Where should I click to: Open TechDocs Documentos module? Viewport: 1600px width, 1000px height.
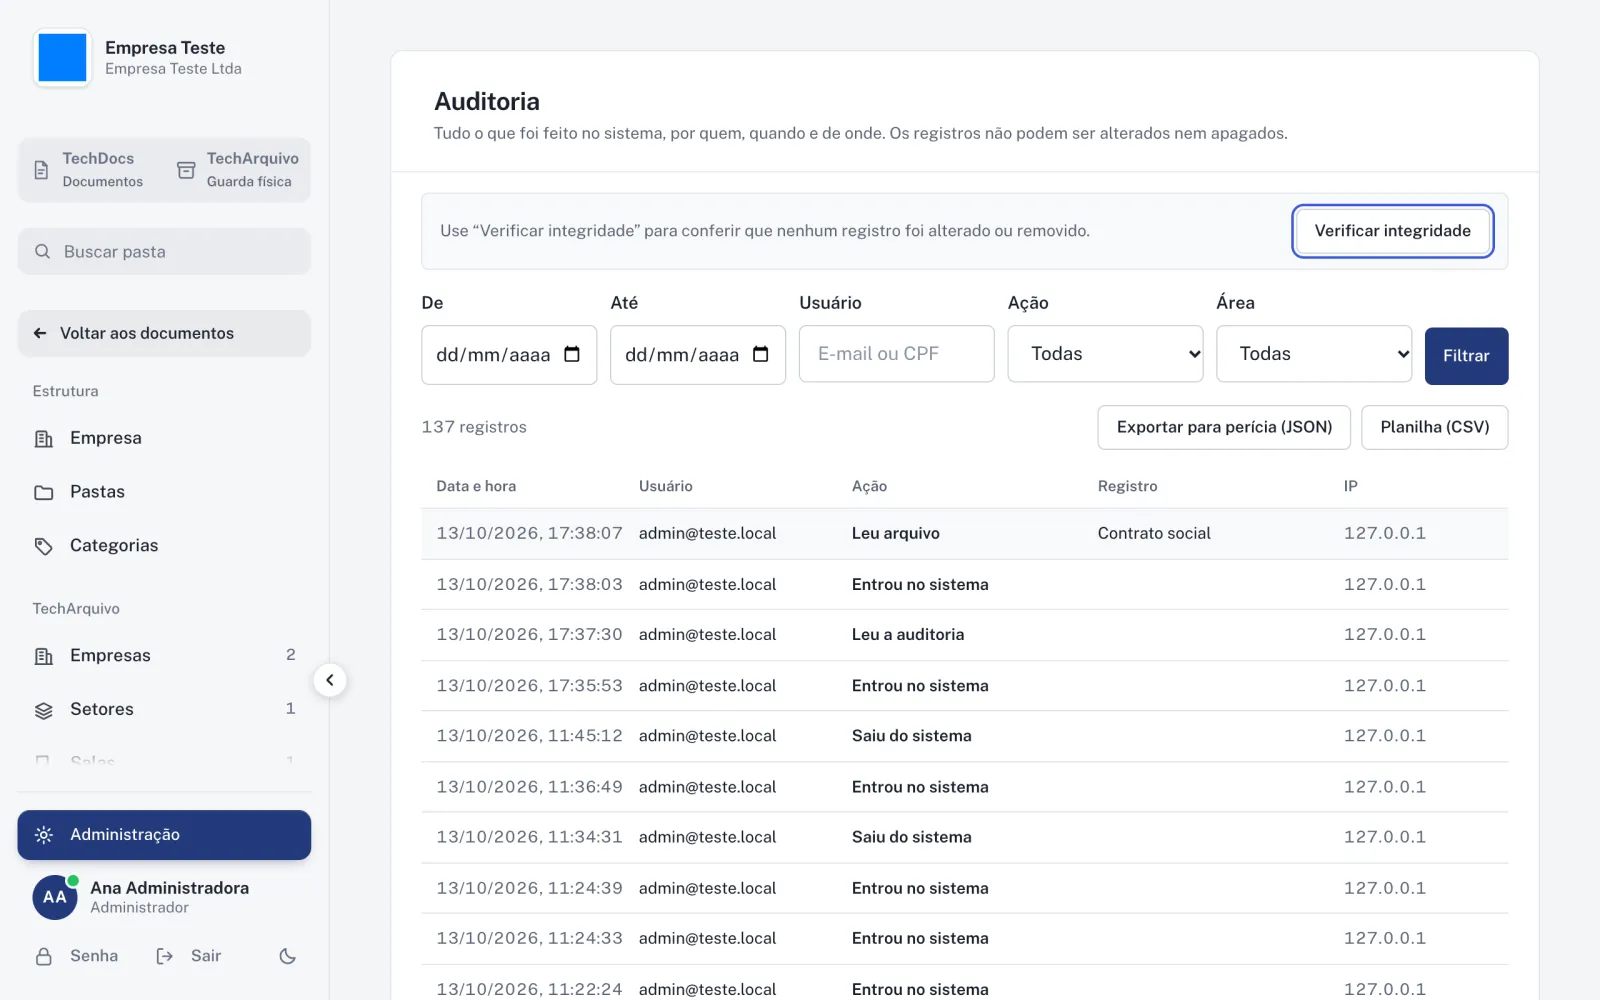(89, 170)
